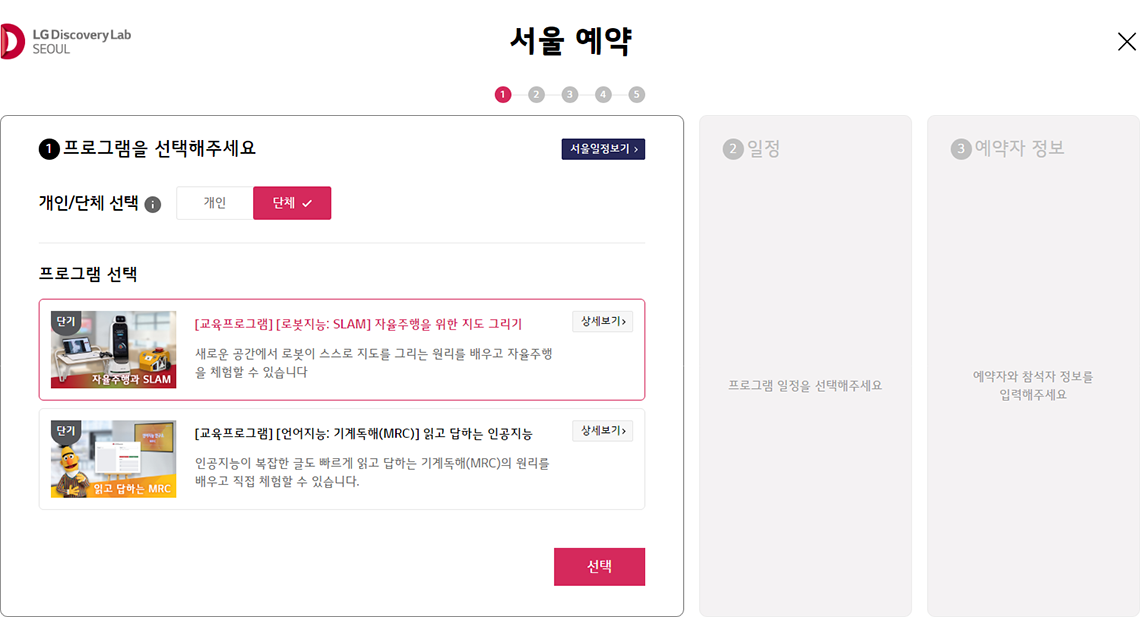1140x617 pixels.
Task: Click step 1 indicator circle
Action: pyautogui.click(x=502, y=94)
